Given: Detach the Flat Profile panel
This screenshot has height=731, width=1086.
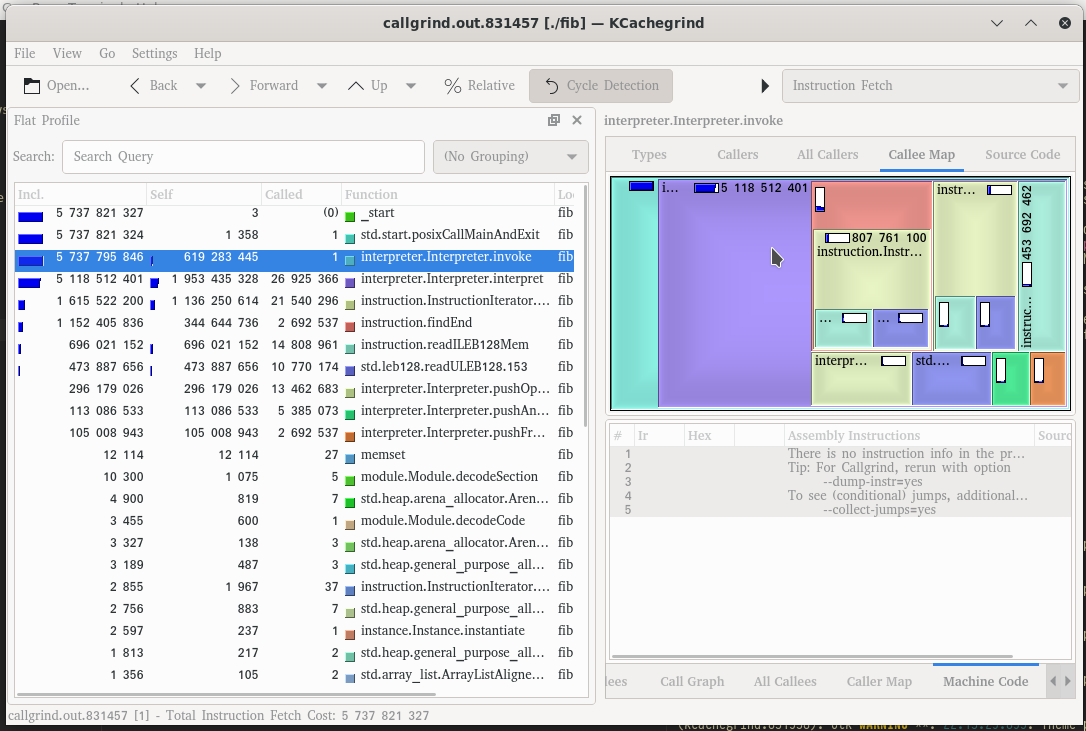Looking at the screenshot, I should click(x=554, y=120).
